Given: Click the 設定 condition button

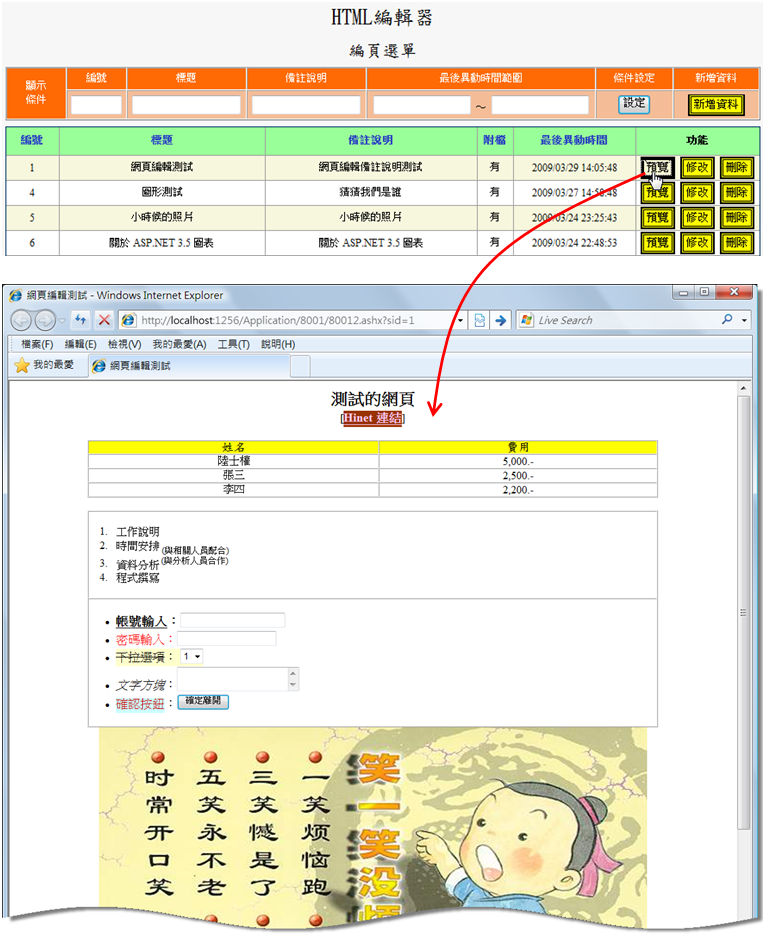Looking at the screenshot, I should [x=634, y=103].
